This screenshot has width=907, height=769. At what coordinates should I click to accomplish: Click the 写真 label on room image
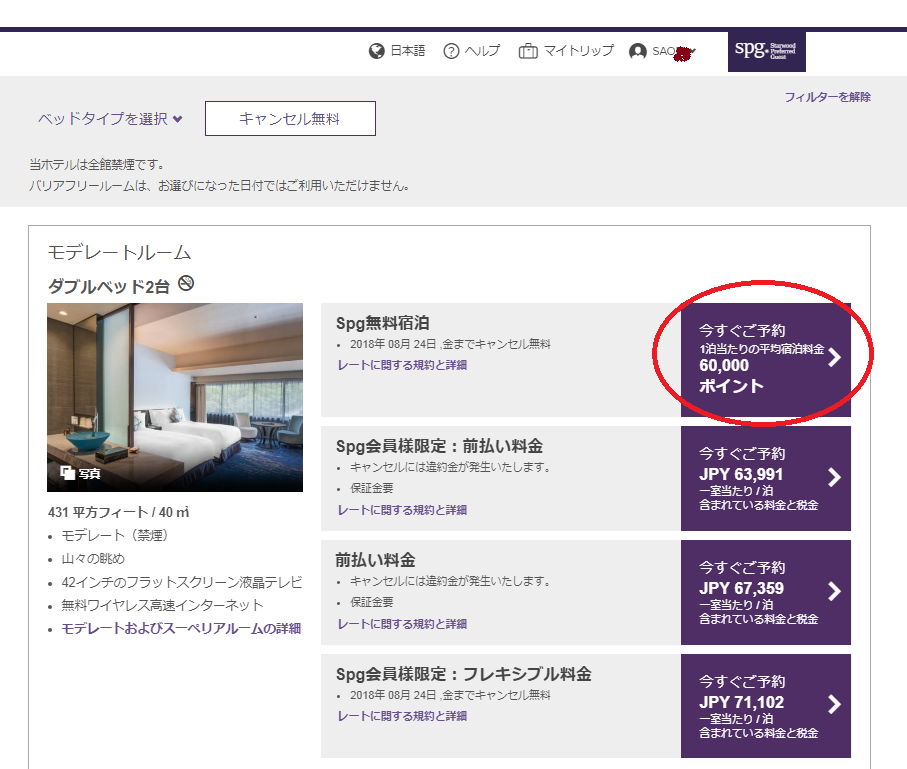pos(90,474)
